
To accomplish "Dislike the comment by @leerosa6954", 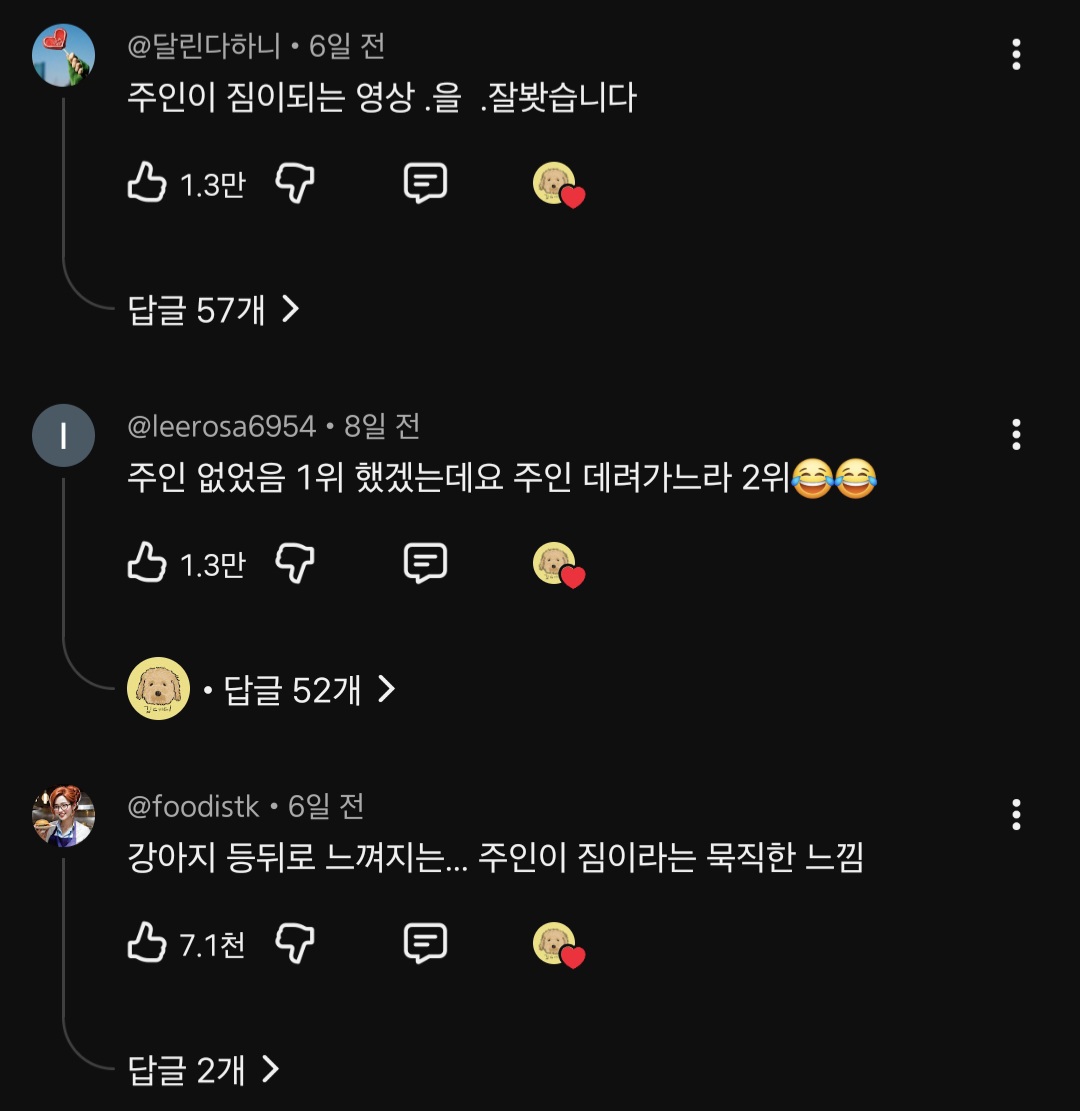I will [295, 564].
